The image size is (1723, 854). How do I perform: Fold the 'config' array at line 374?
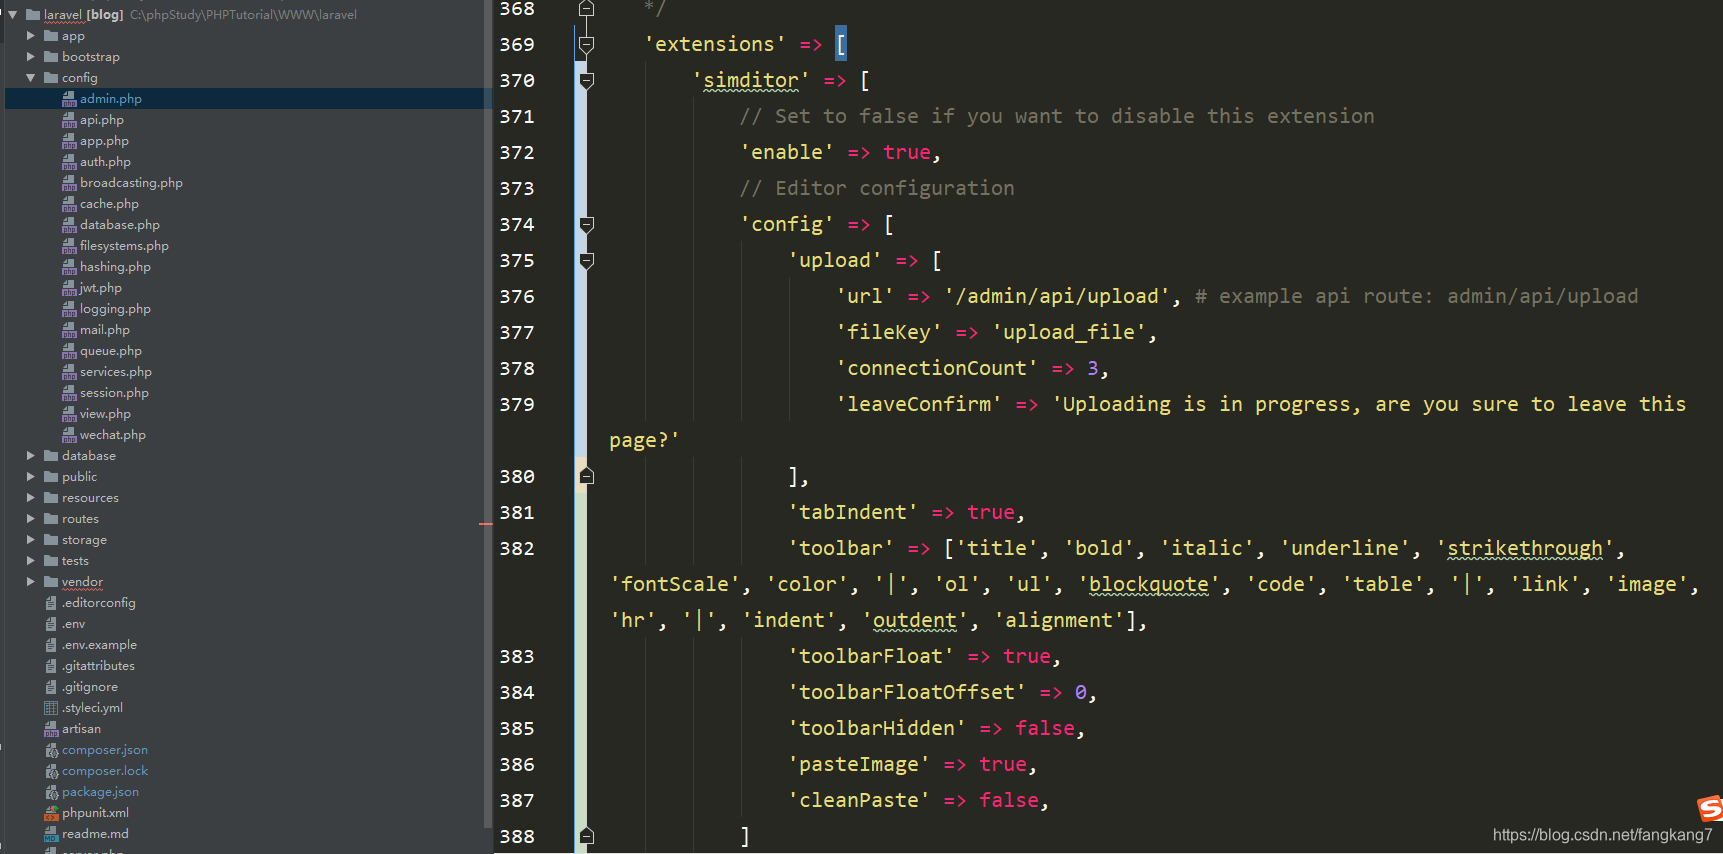[x=587, y=224]
